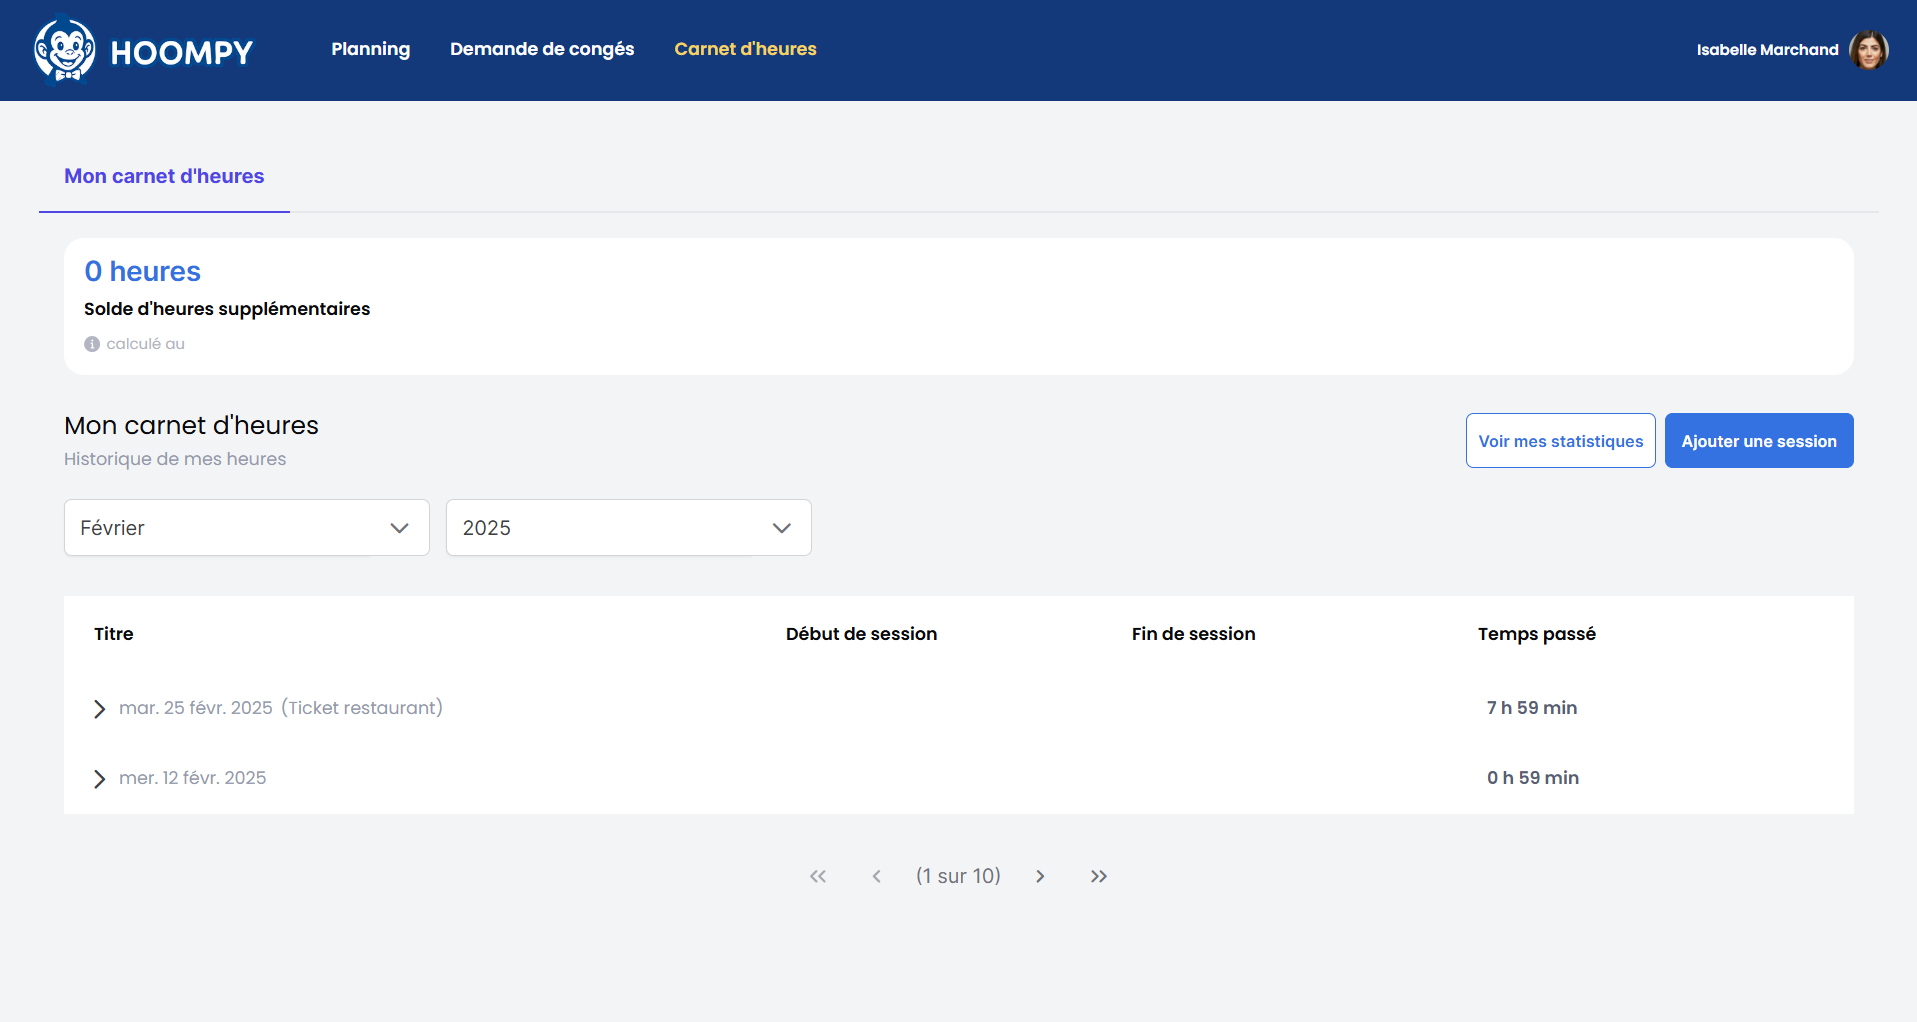Image resolution: width=1917 pixels, height=1022 pixels.
Task: Switch to the Mon carnet d'heures tab
Action: coord(164,176)
